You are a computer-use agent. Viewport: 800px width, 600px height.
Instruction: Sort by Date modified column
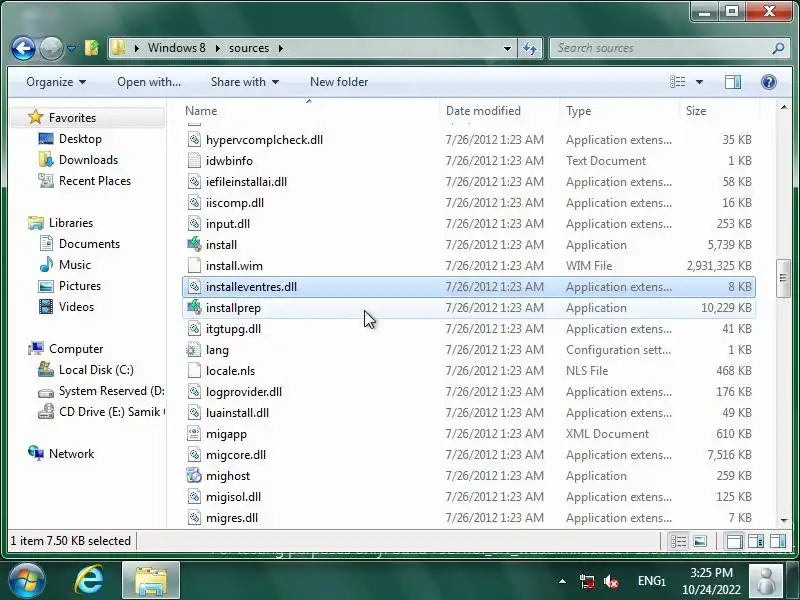[483, 111]
